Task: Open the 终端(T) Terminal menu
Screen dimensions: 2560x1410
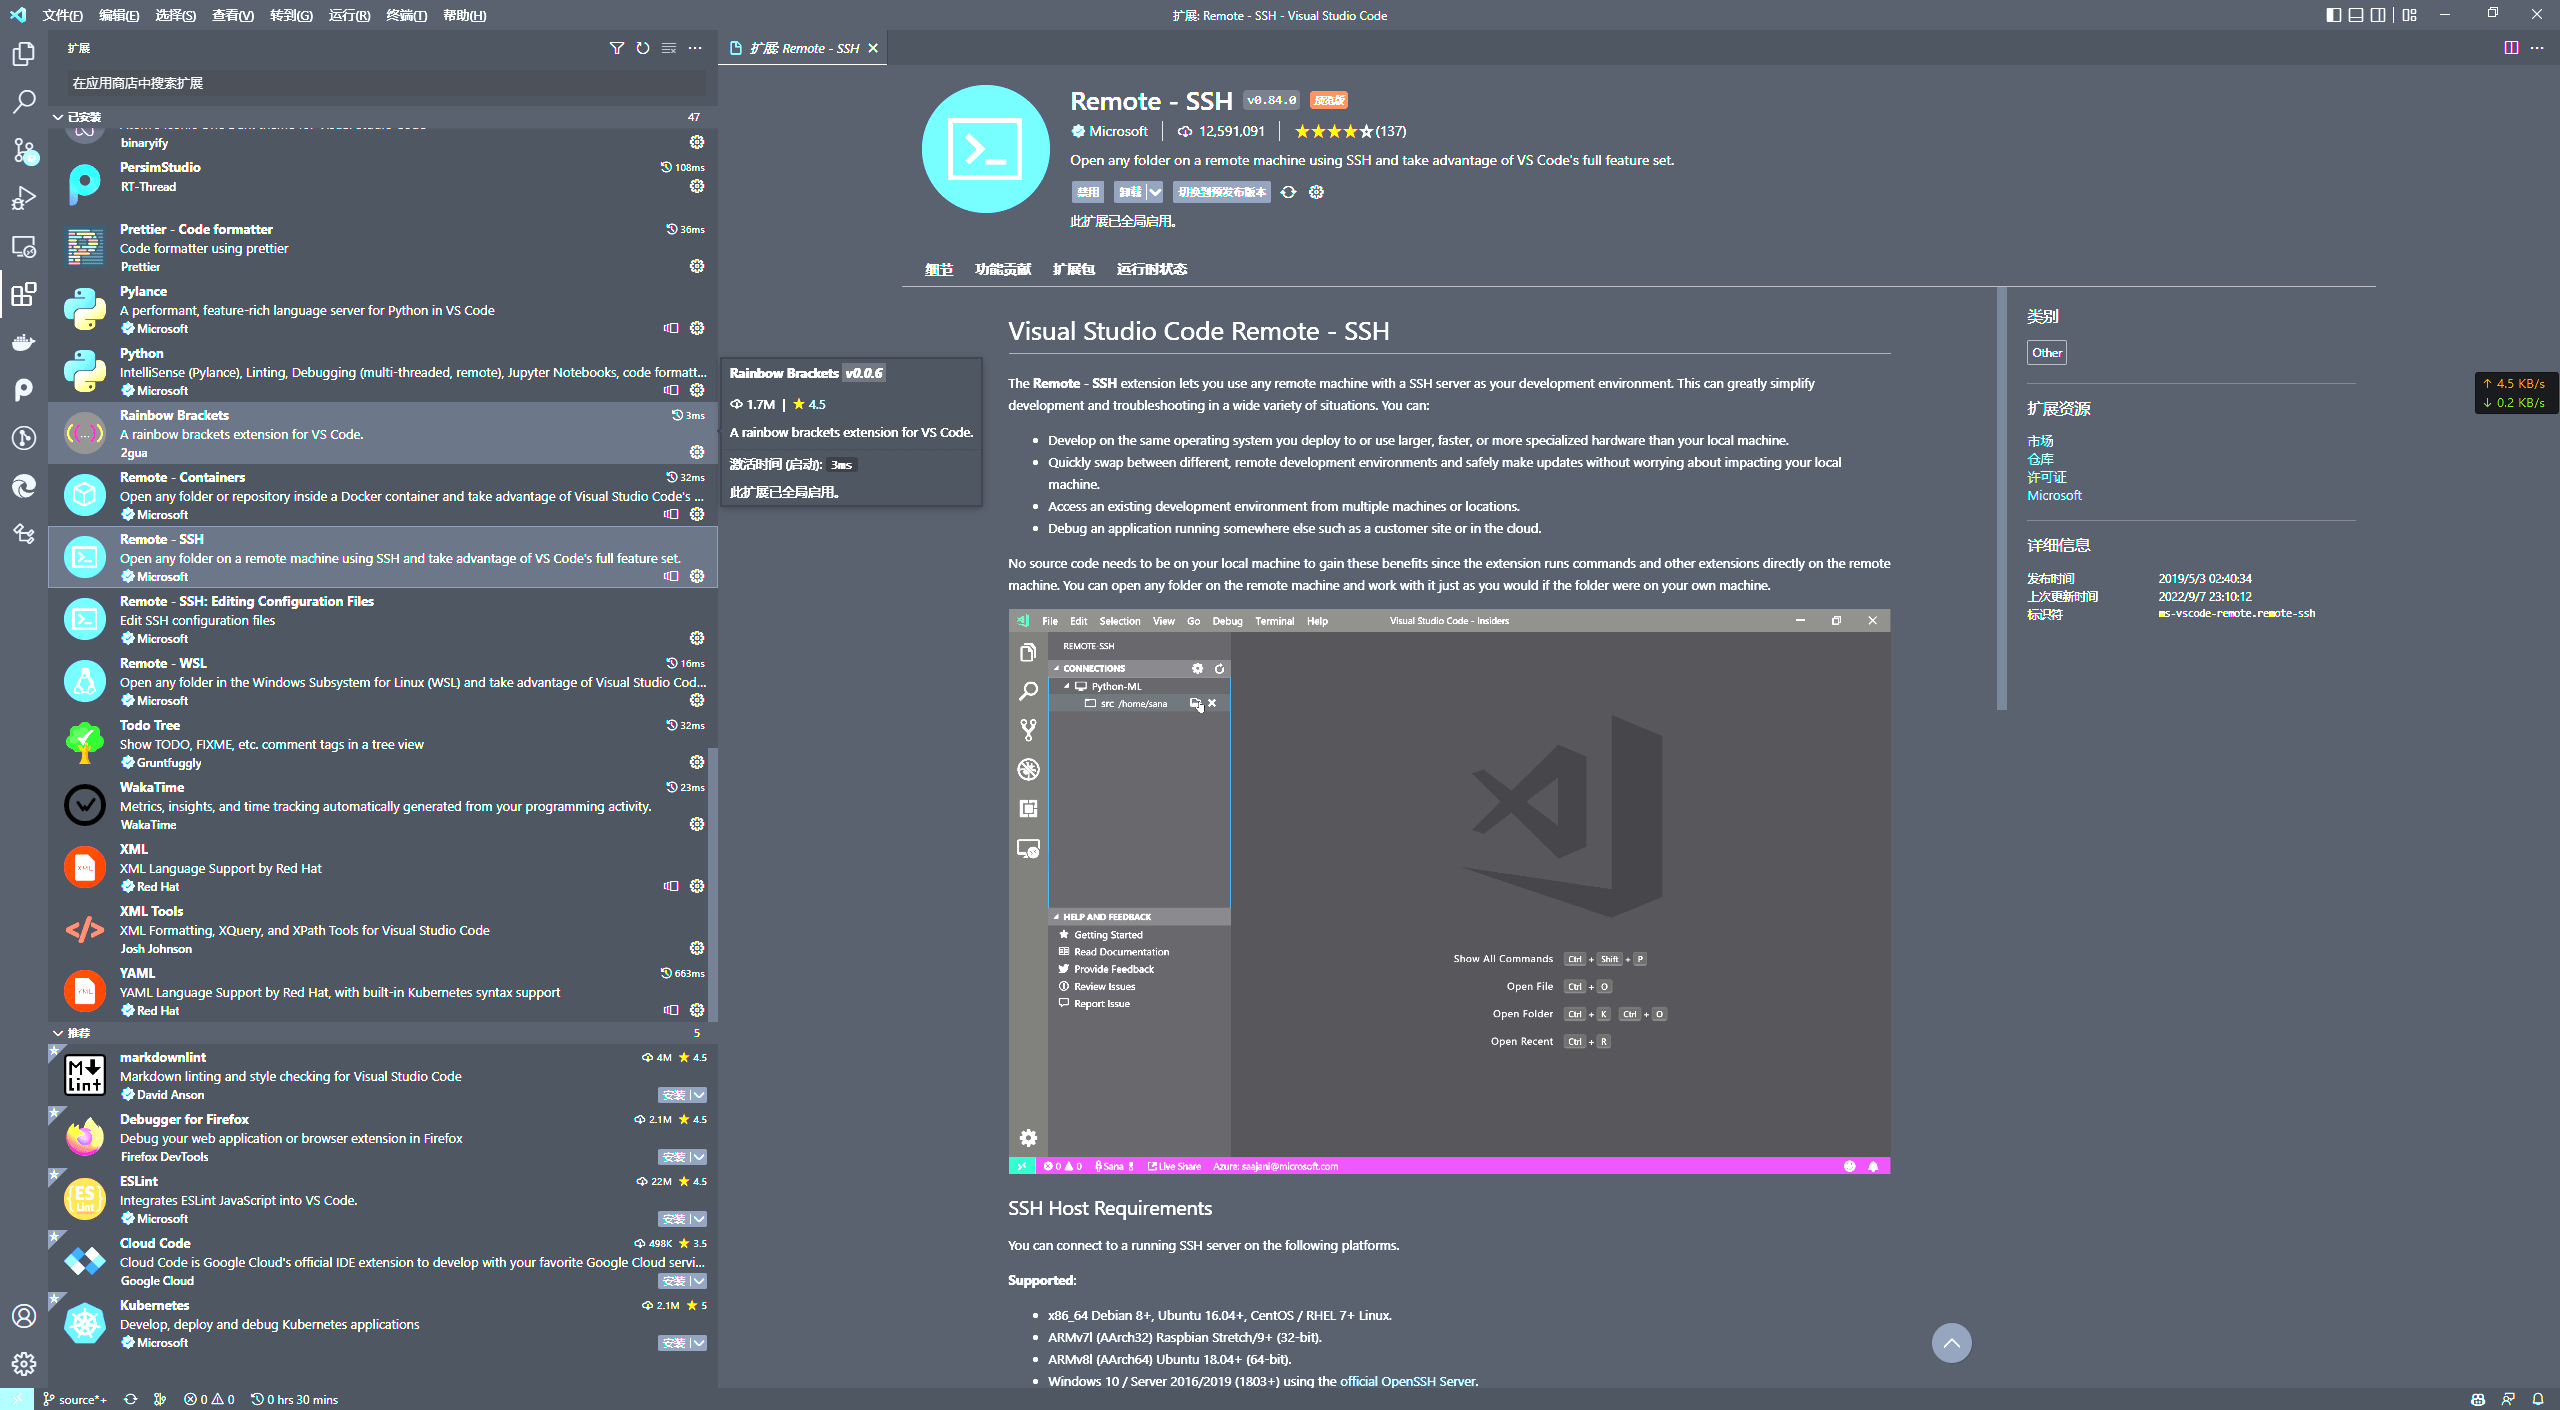Action: coord(407,15)
